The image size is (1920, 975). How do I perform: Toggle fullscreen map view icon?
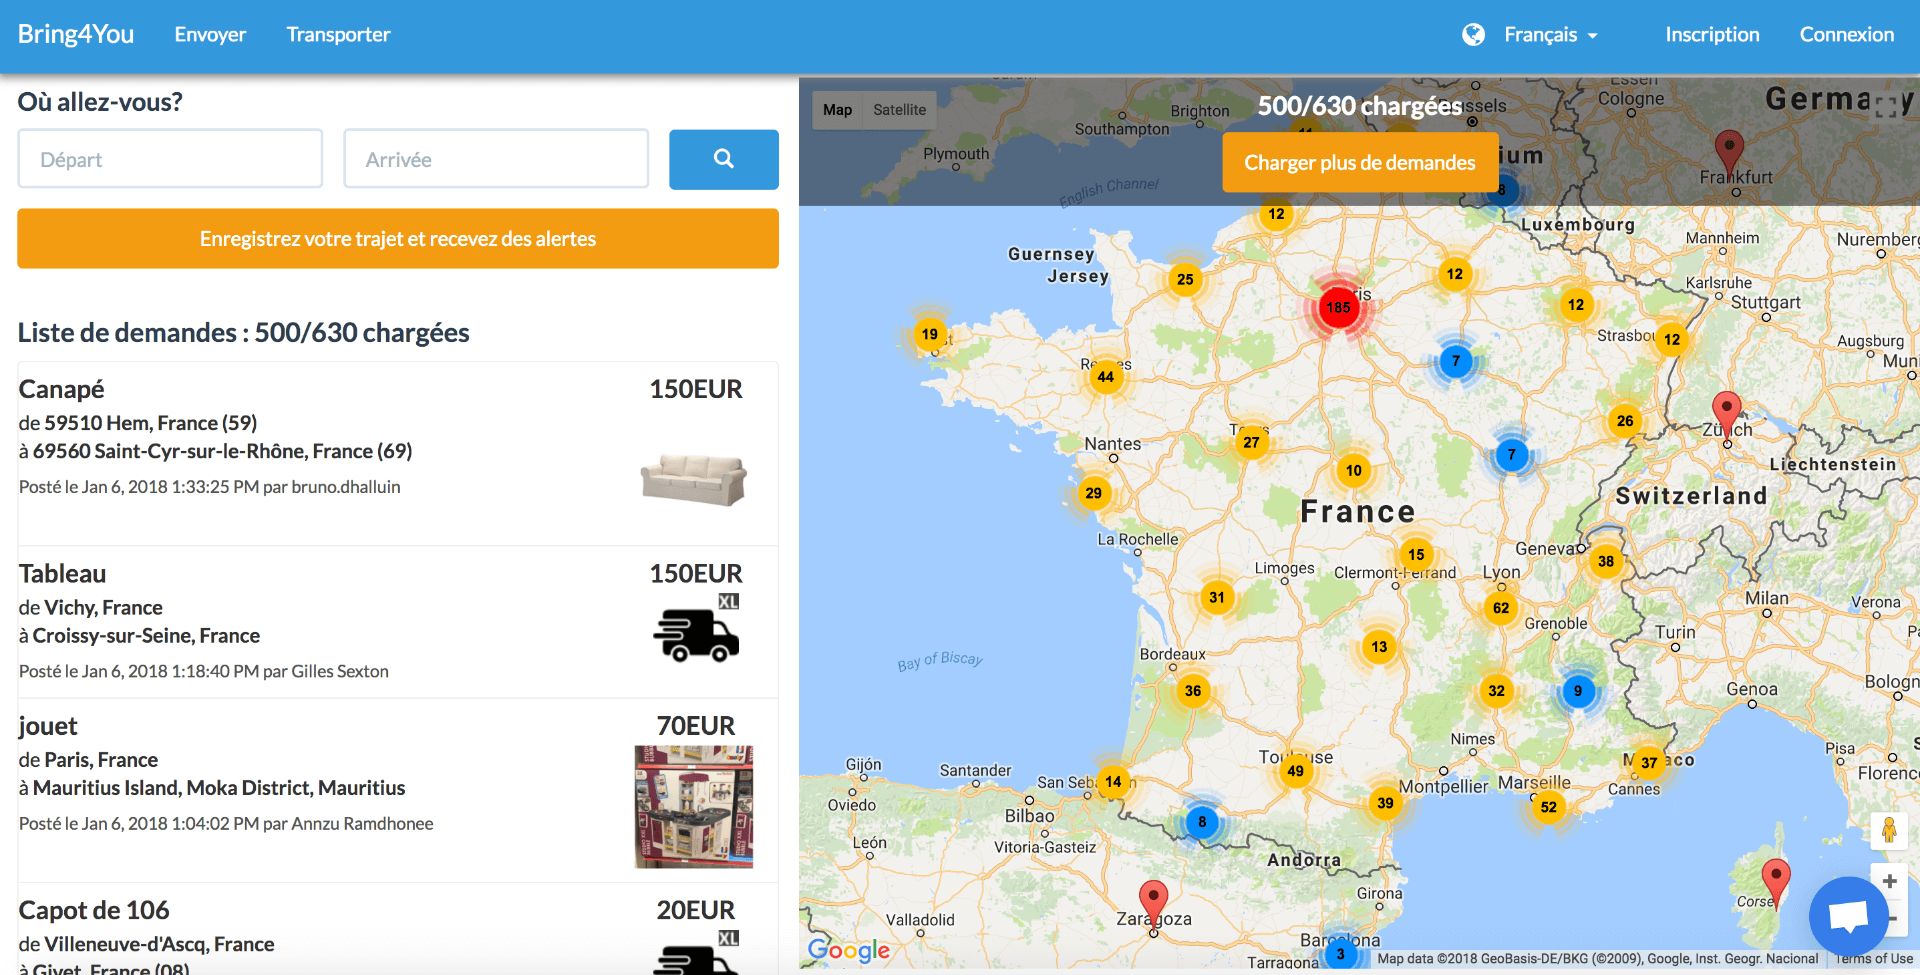pos(1886,108)
